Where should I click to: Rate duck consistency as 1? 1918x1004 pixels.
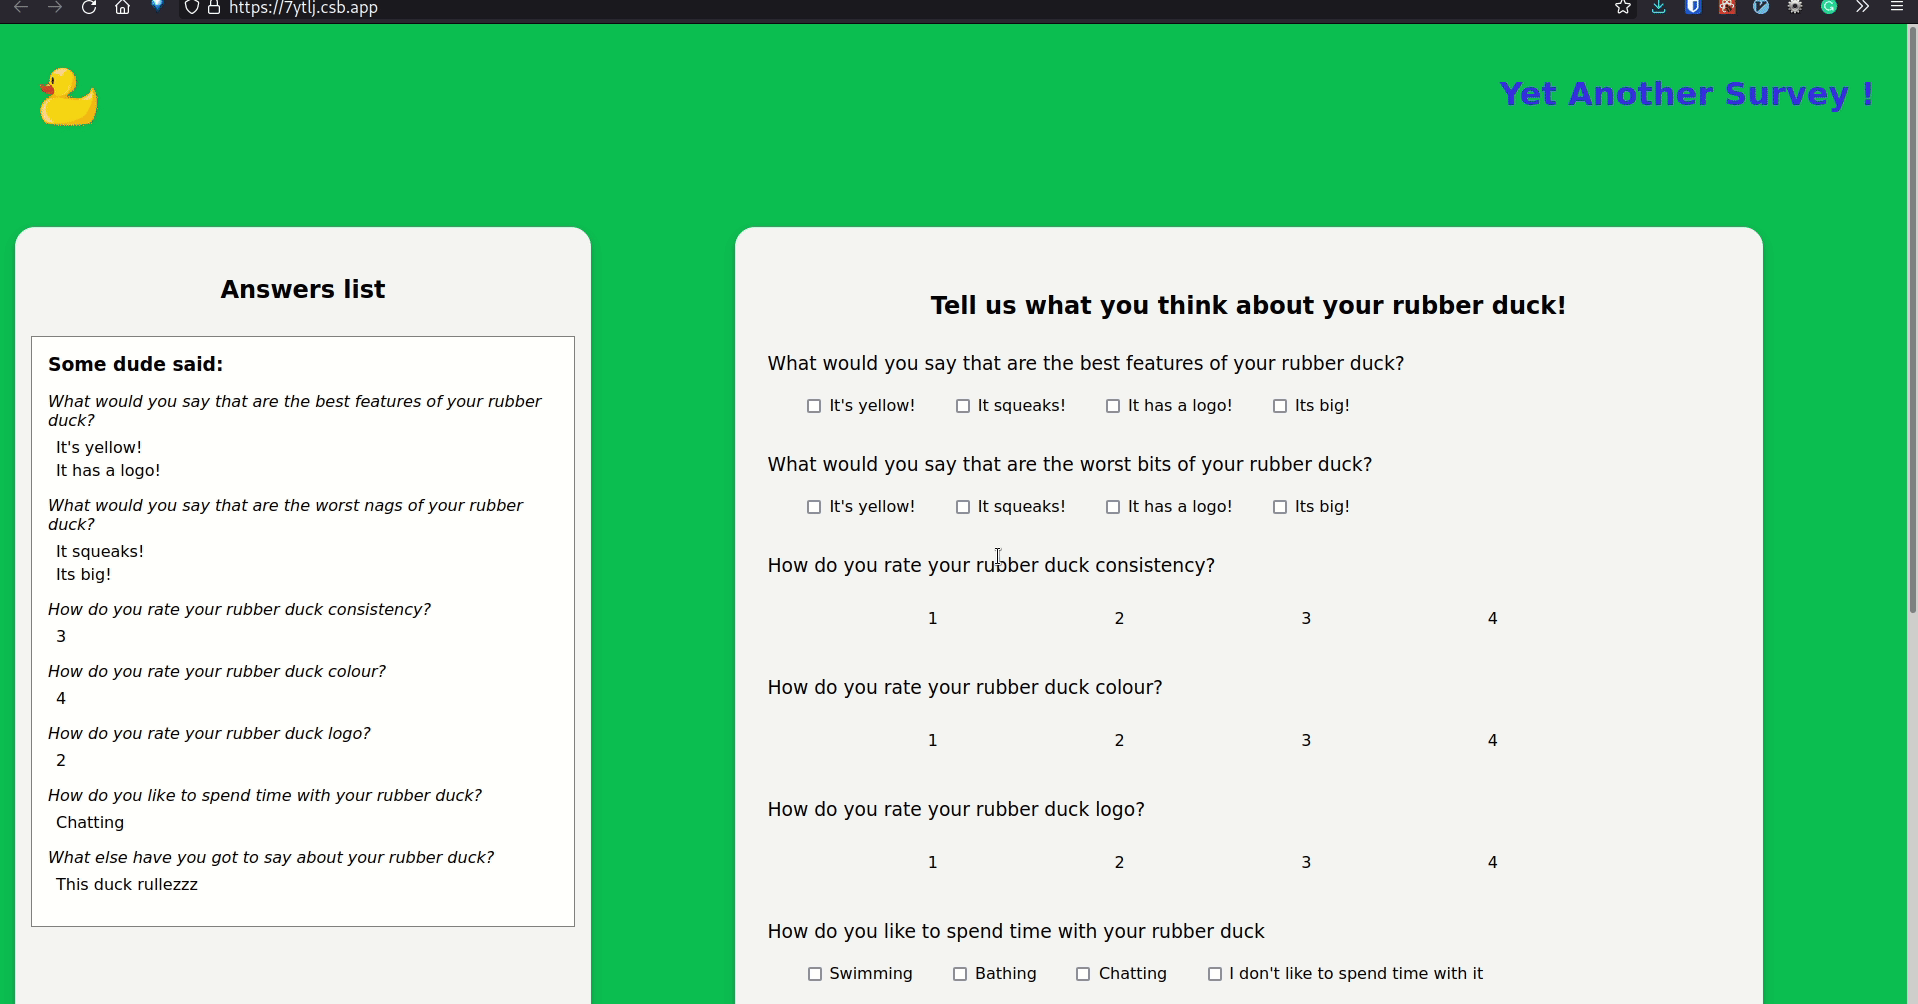pyautogui.click(x=932, y=619)
